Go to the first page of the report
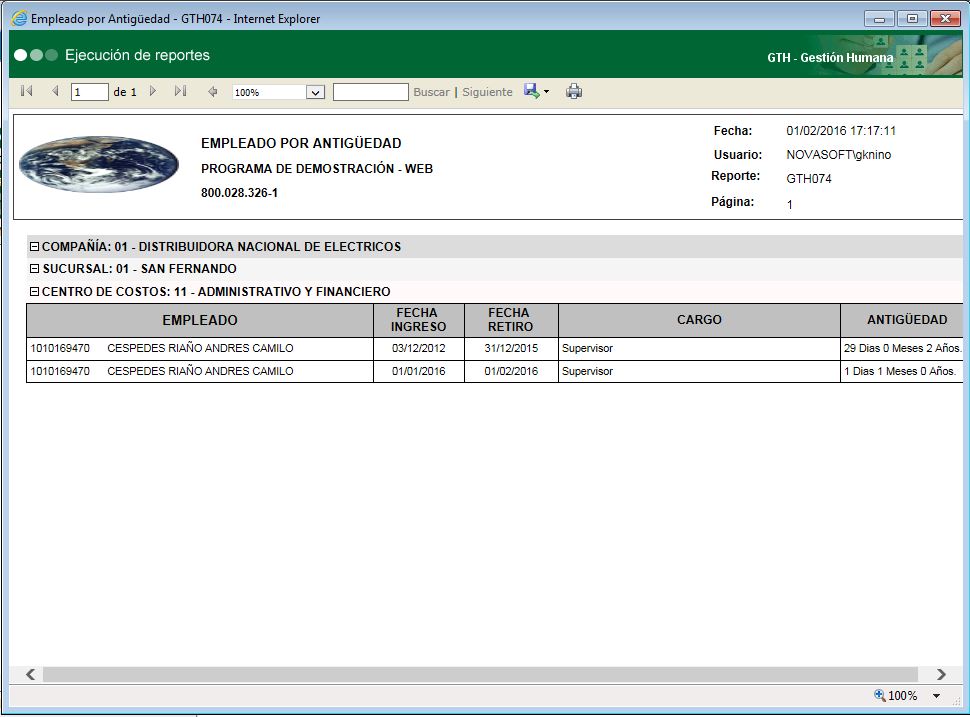Viewport: 970px width, 717px height. 26,91
